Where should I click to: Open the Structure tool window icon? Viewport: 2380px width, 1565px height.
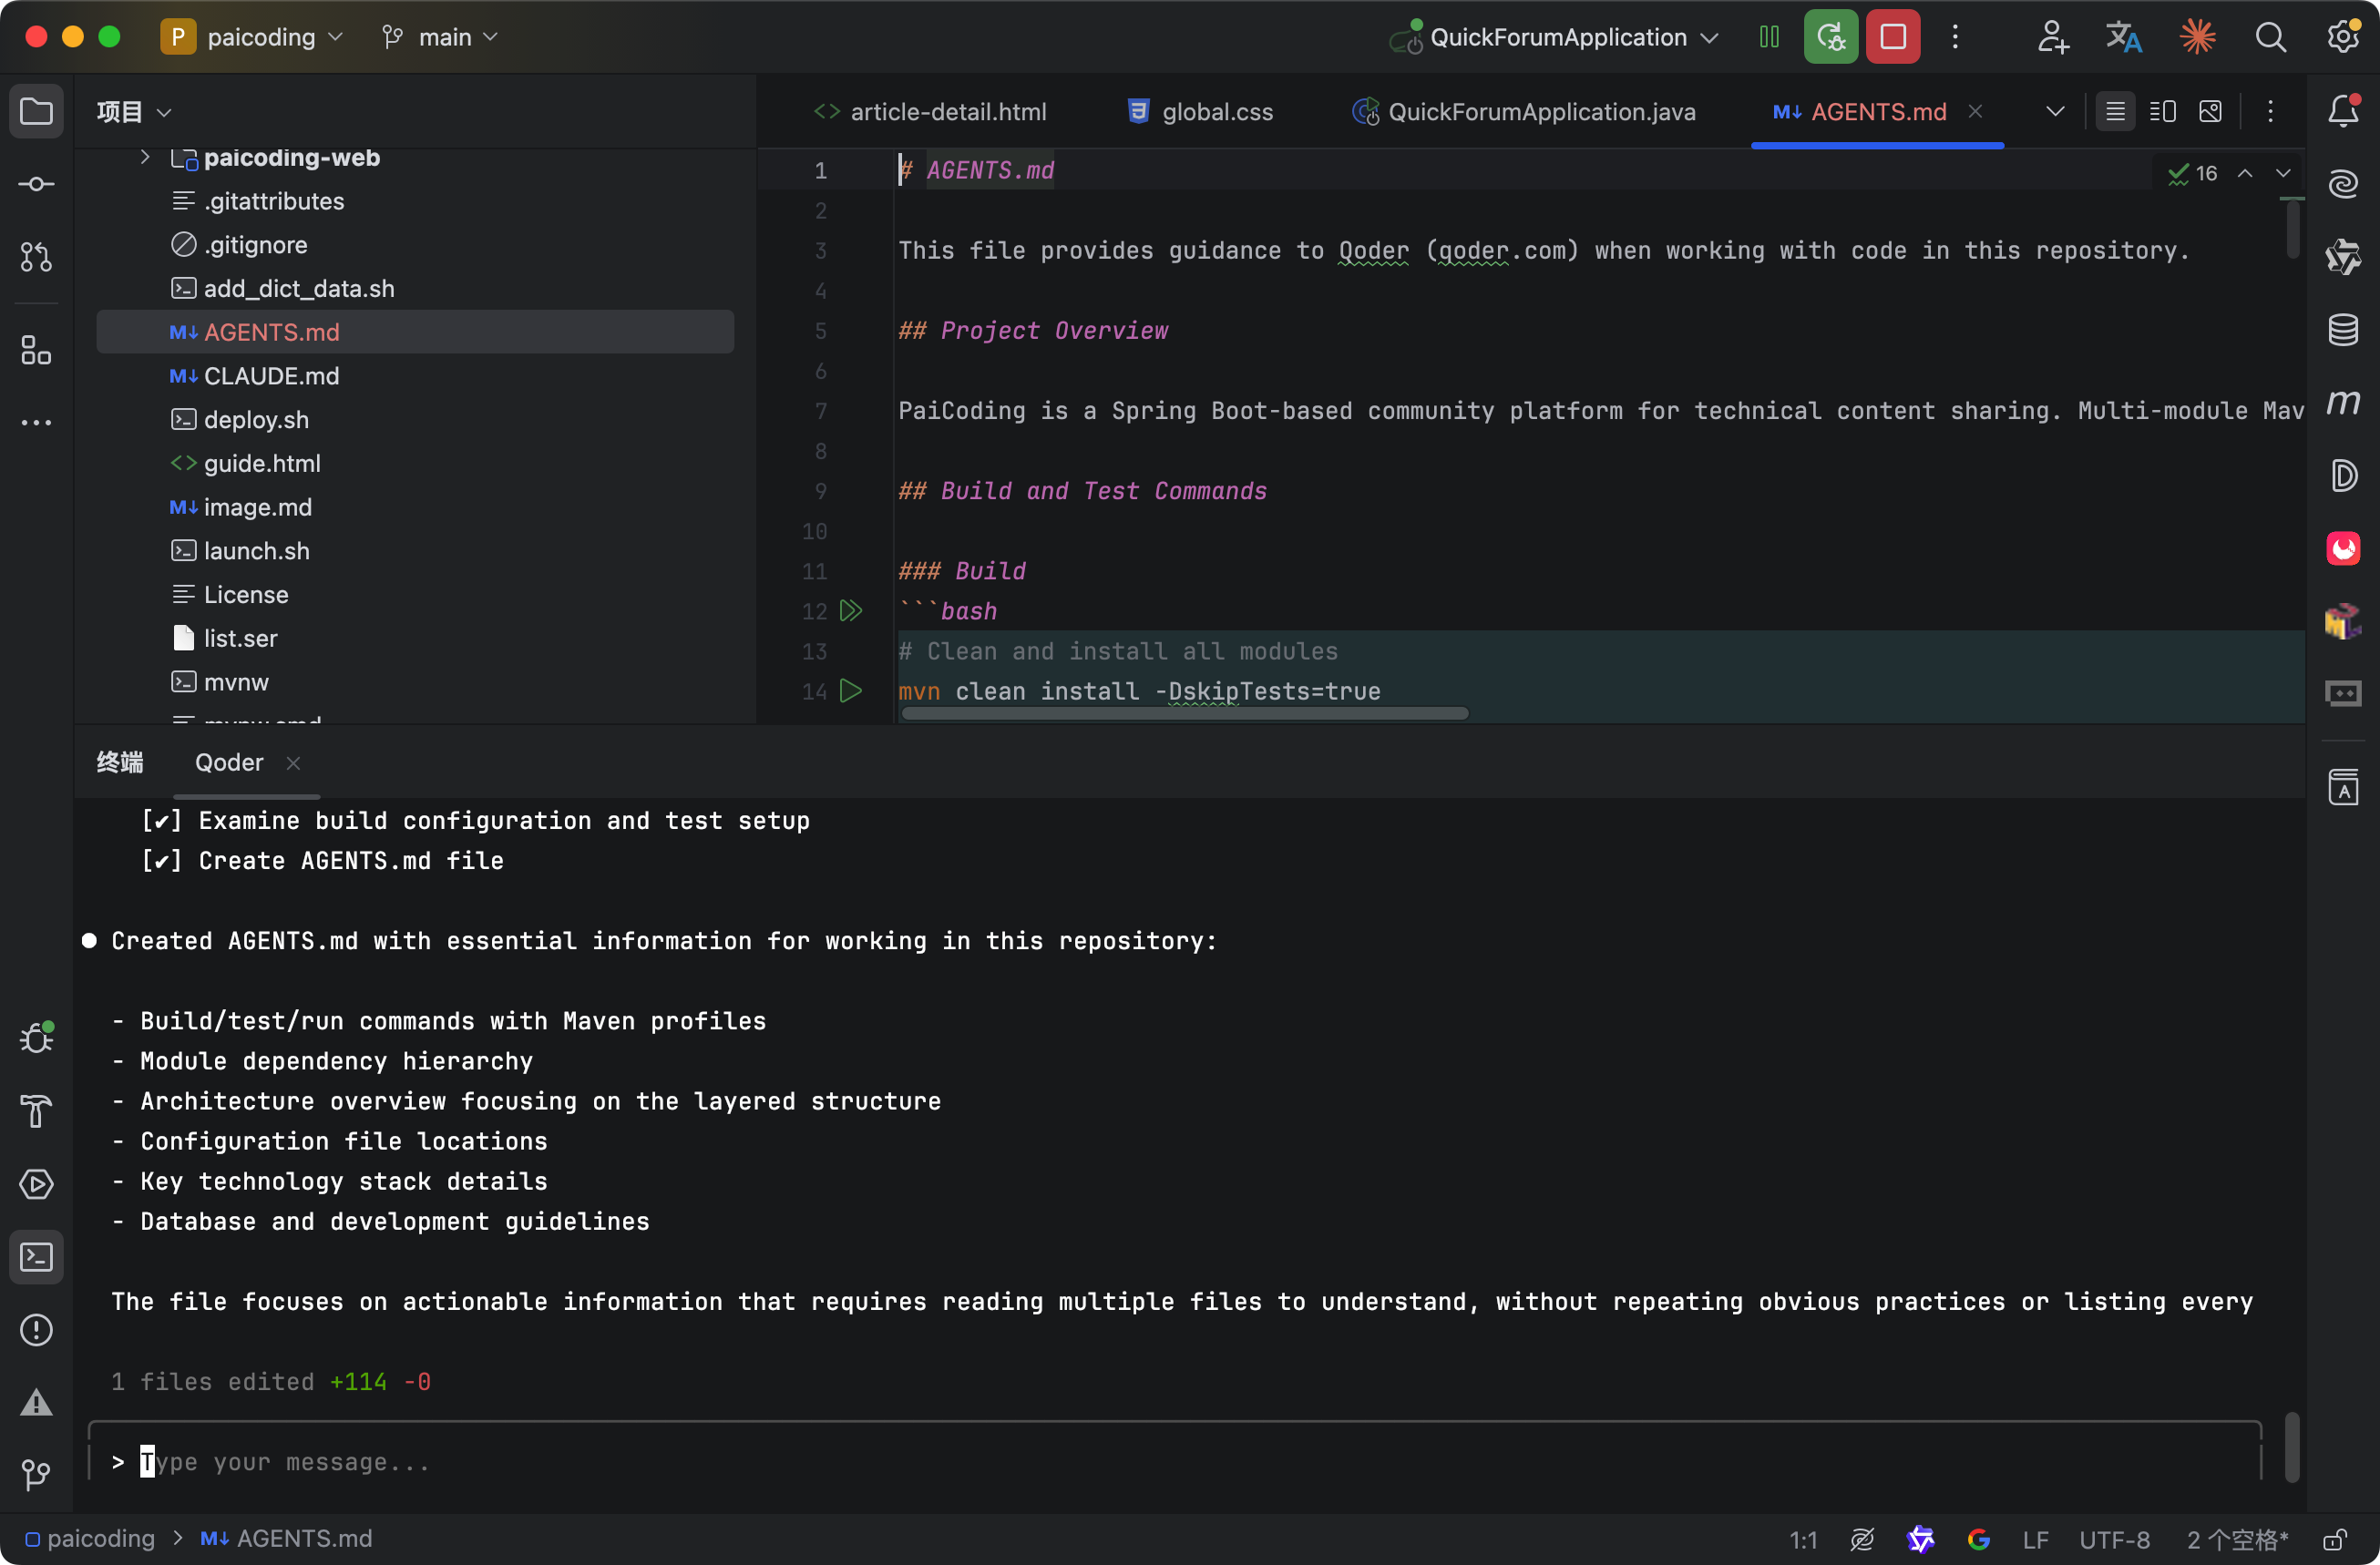[x=36, y=350]
